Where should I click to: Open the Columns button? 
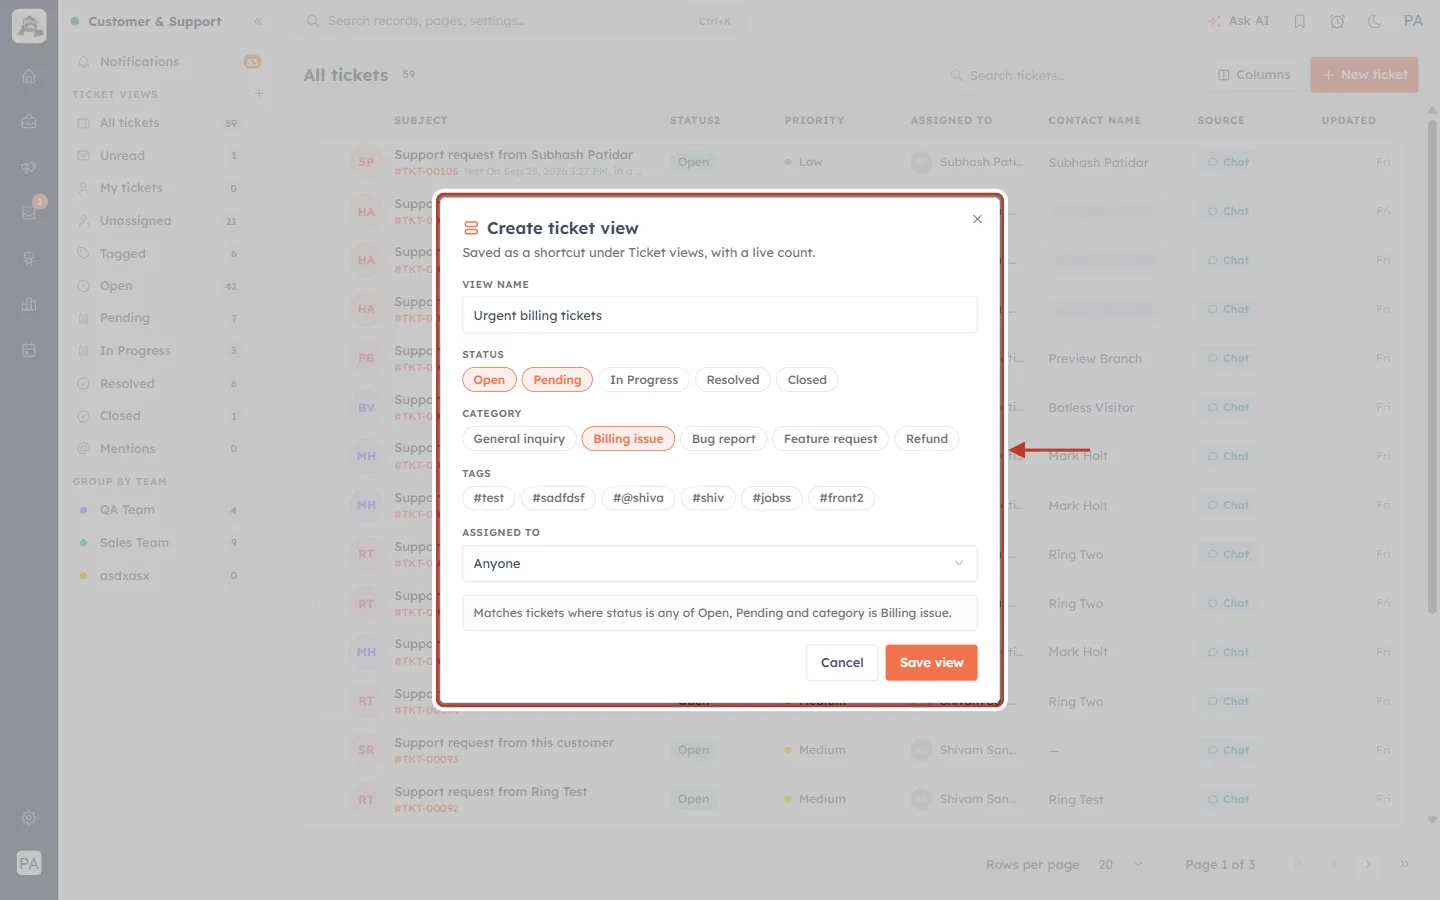tap(1254, 75)
